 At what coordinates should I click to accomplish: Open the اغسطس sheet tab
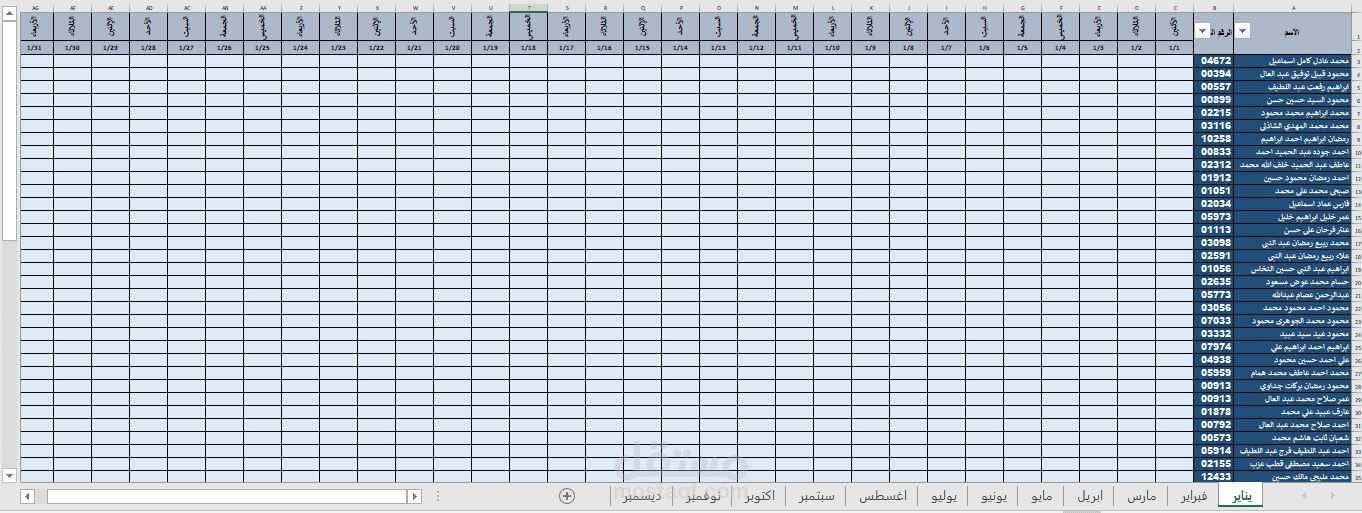point(883,497)
